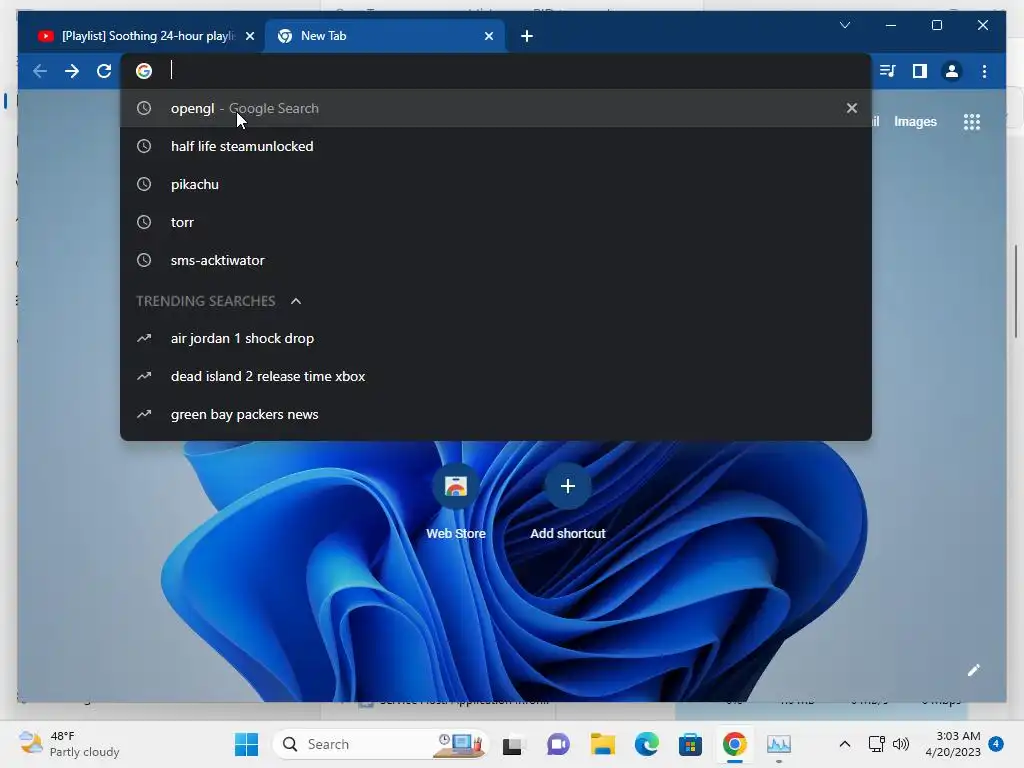Open the Chrome three-dot menu
The width and height of the screenshot is (1024, 768).
984,71
